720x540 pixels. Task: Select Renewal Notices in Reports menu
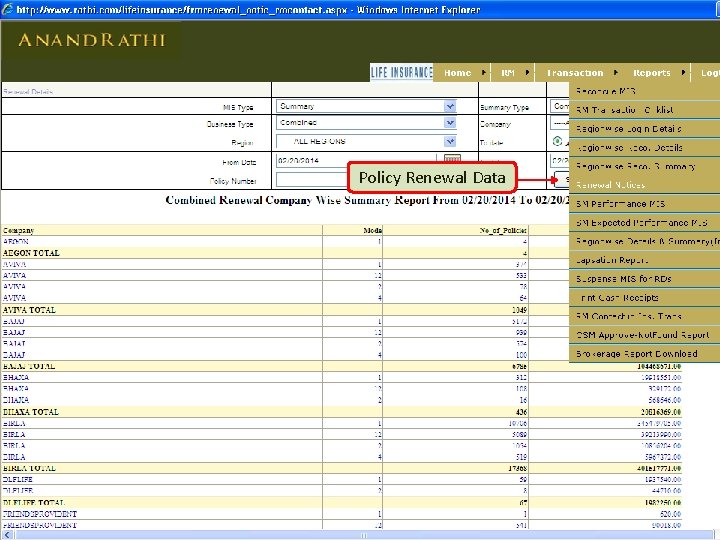pos(644,185)
